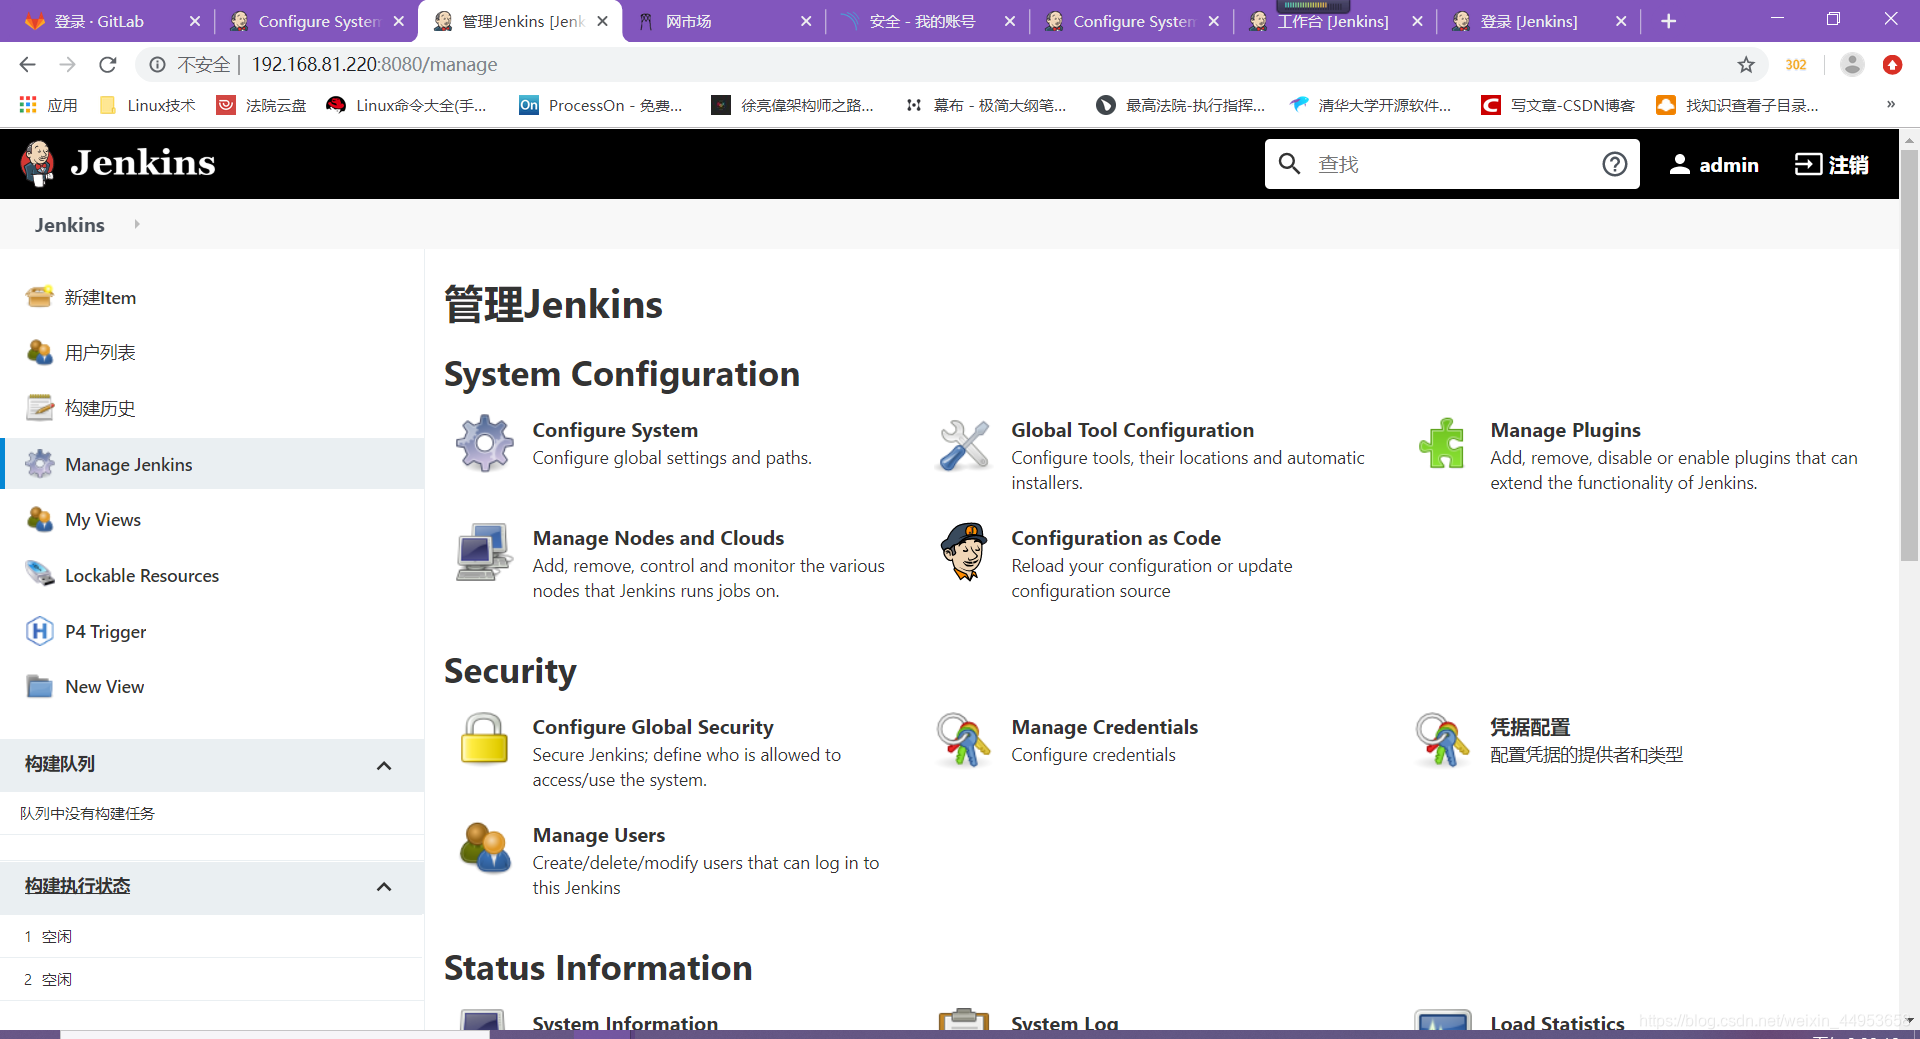Viewport: 1920px width, 1039px height.
Task: Click the 新建Item sidebar icon
Action: point(40,297)
